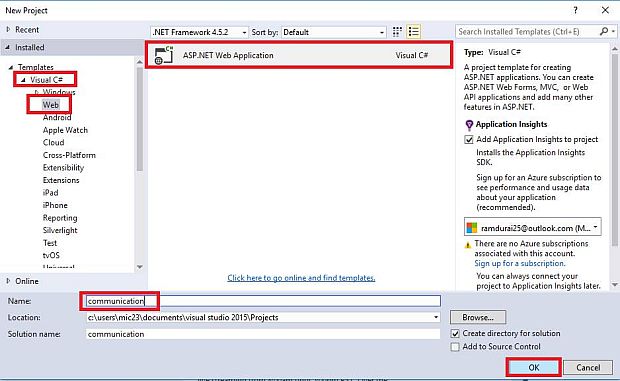Click the Cancel button

(588, 368)
